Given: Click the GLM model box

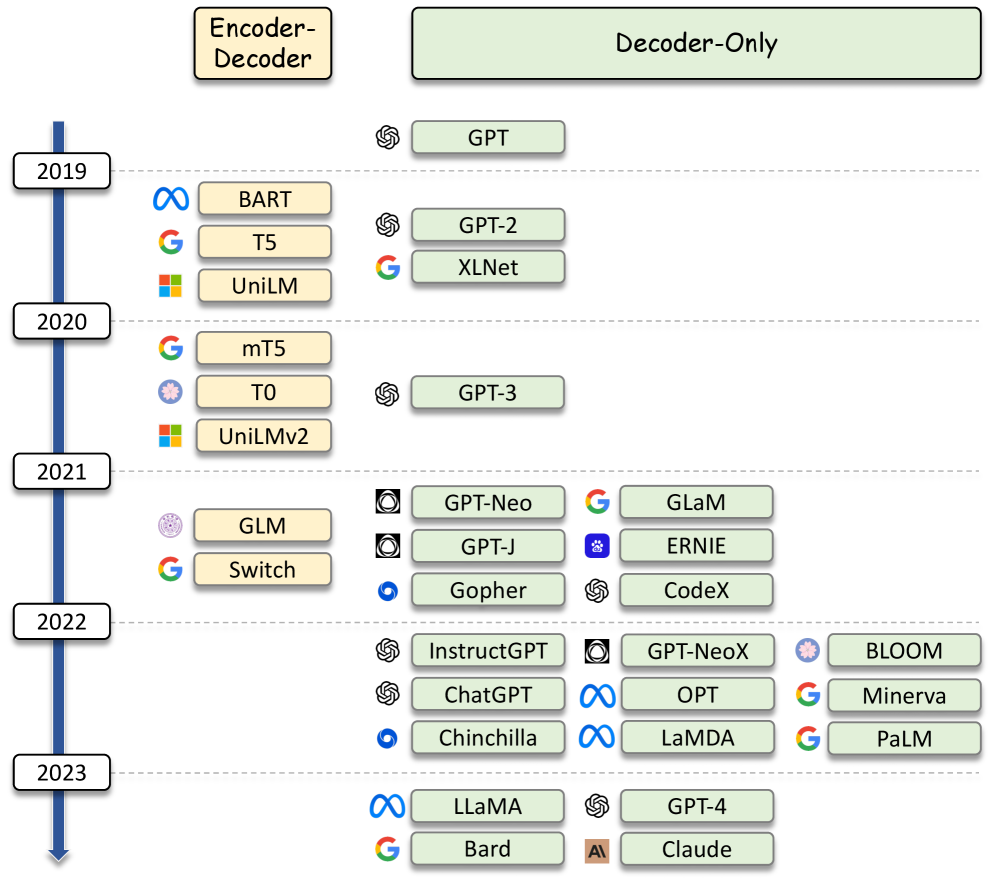Looking at the screenshot, I should [263, 526].
